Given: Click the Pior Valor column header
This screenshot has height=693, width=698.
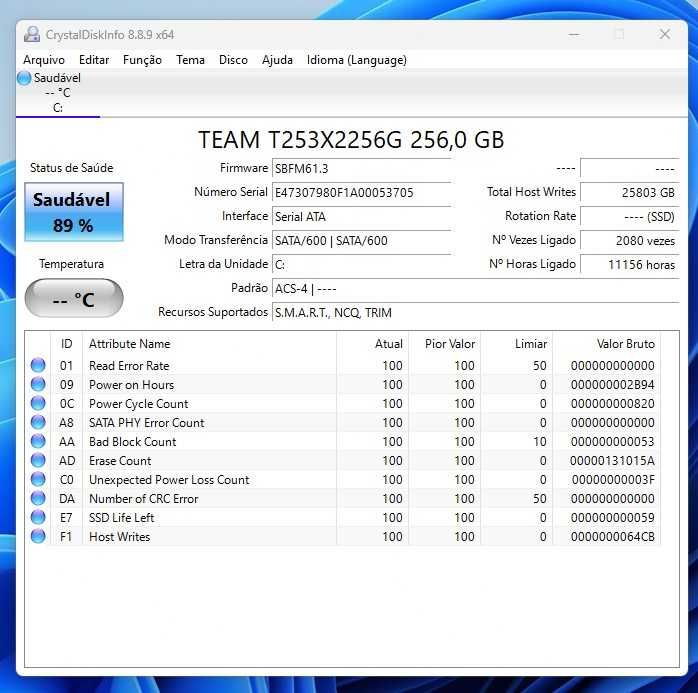Looking at the screenshot, I should pyautogui.click(x=445, y=344).
